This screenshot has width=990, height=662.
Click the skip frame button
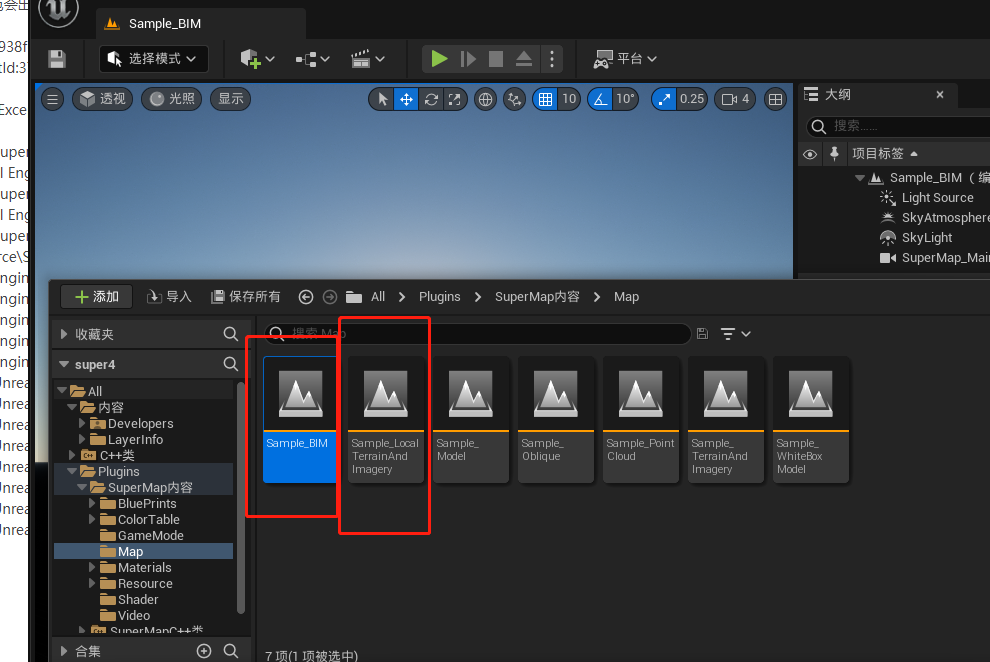click(x=468, y=59)
